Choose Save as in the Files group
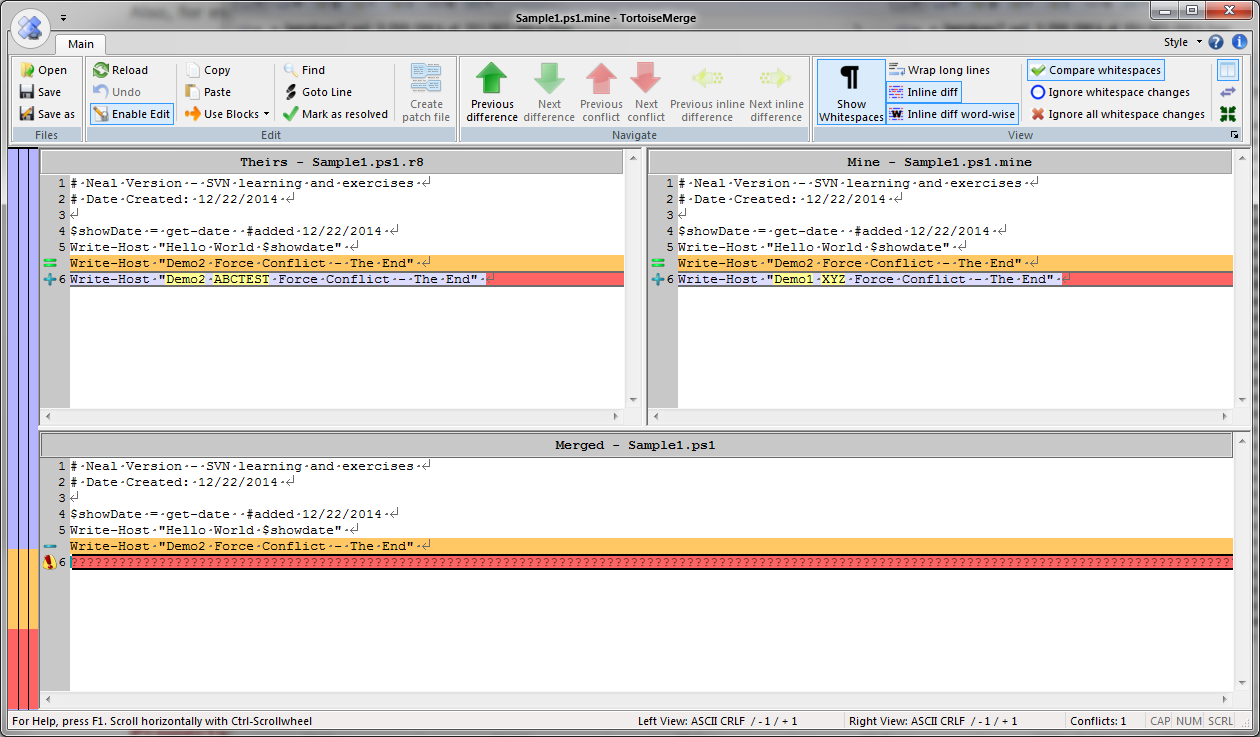 pos(46,114)
